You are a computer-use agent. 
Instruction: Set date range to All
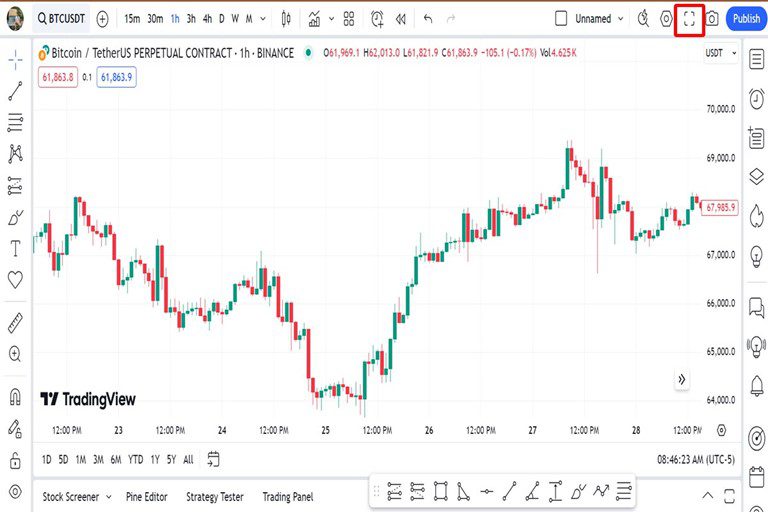(x=188, y=460)
